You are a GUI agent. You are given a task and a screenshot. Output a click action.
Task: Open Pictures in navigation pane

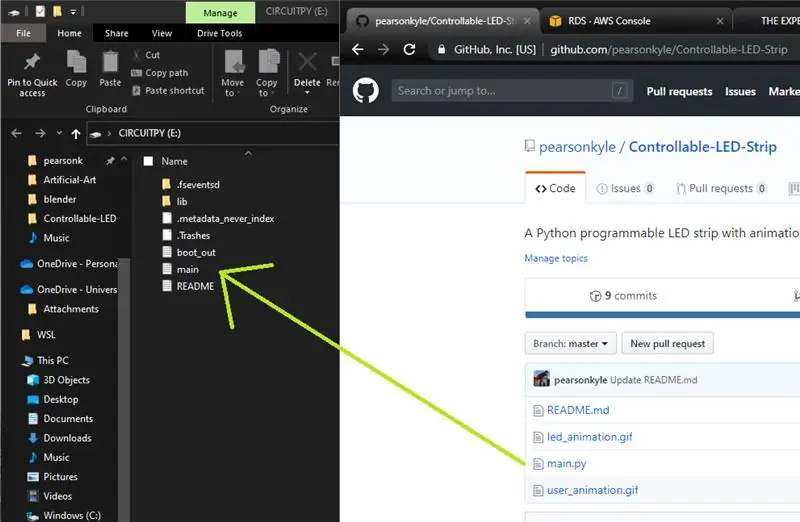click(53, 477)
